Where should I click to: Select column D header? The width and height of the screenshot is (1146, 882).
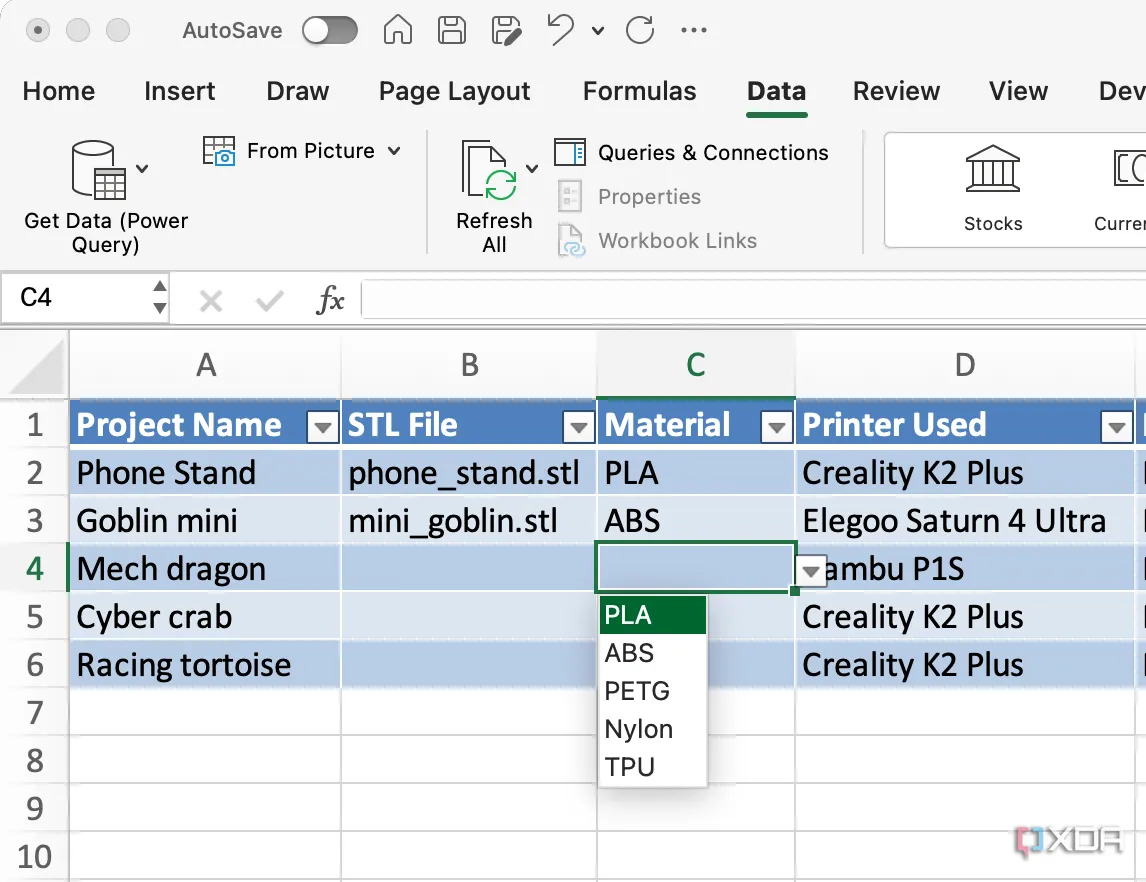(x=965, y=364)
